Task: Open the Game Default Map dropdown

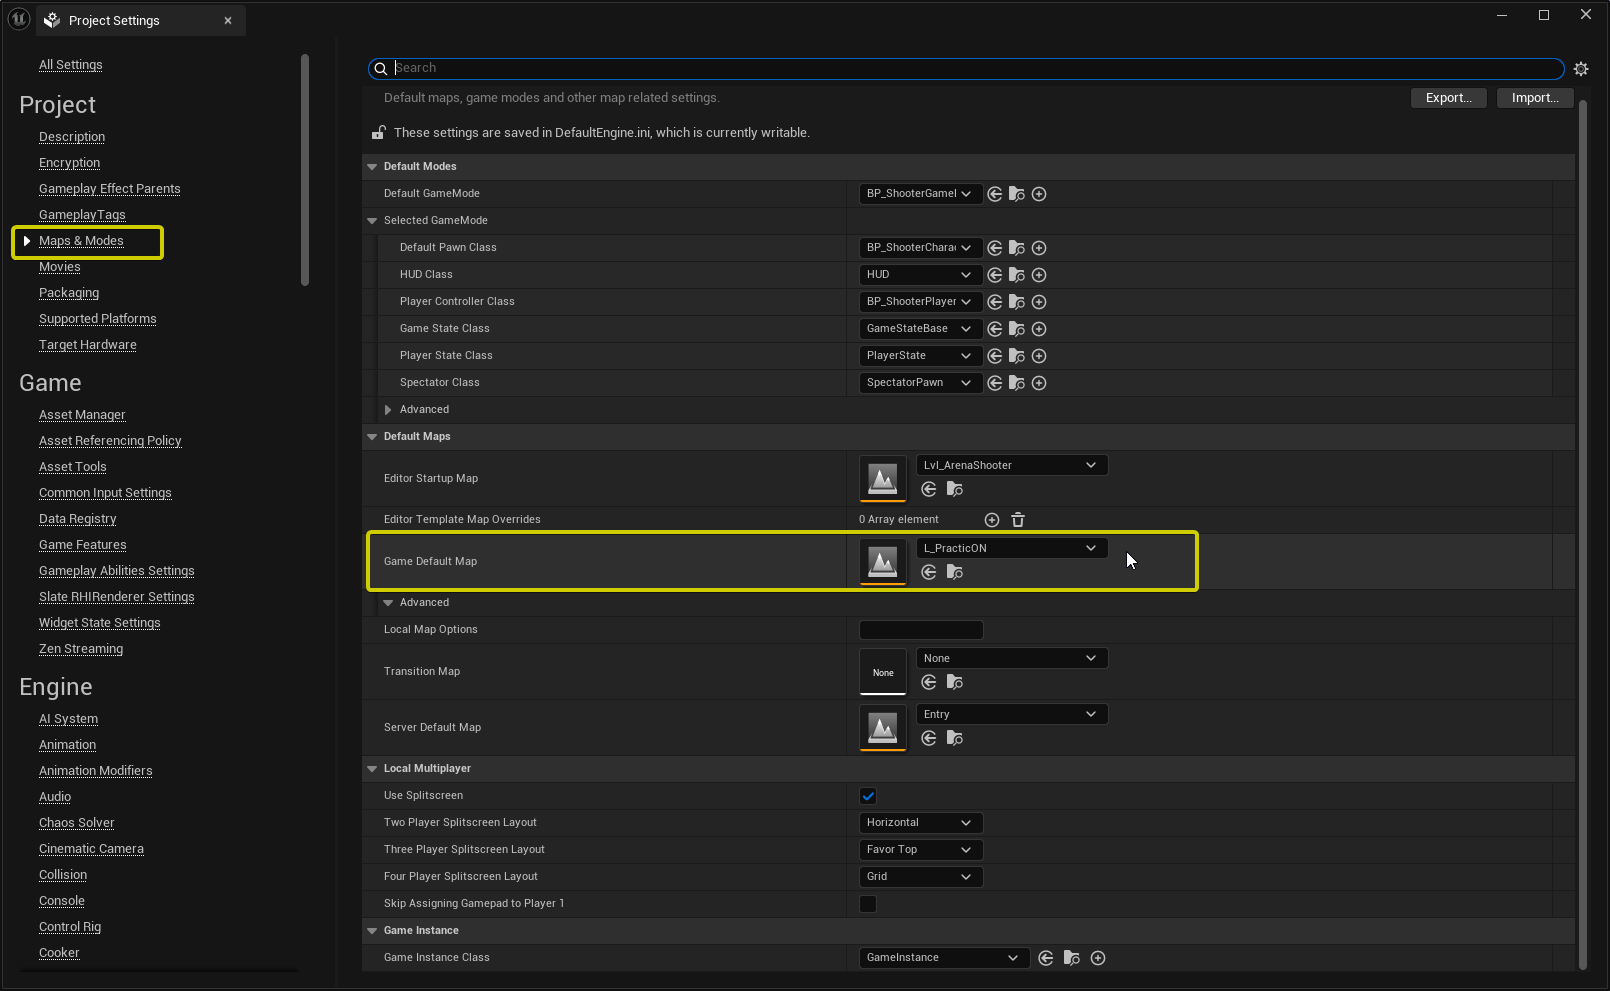Action: coord(1011,548)
